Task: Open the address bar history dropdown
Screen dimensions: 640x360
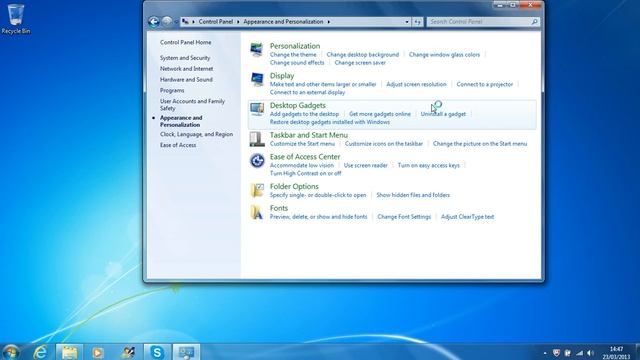Action: (x=407, y=22)
